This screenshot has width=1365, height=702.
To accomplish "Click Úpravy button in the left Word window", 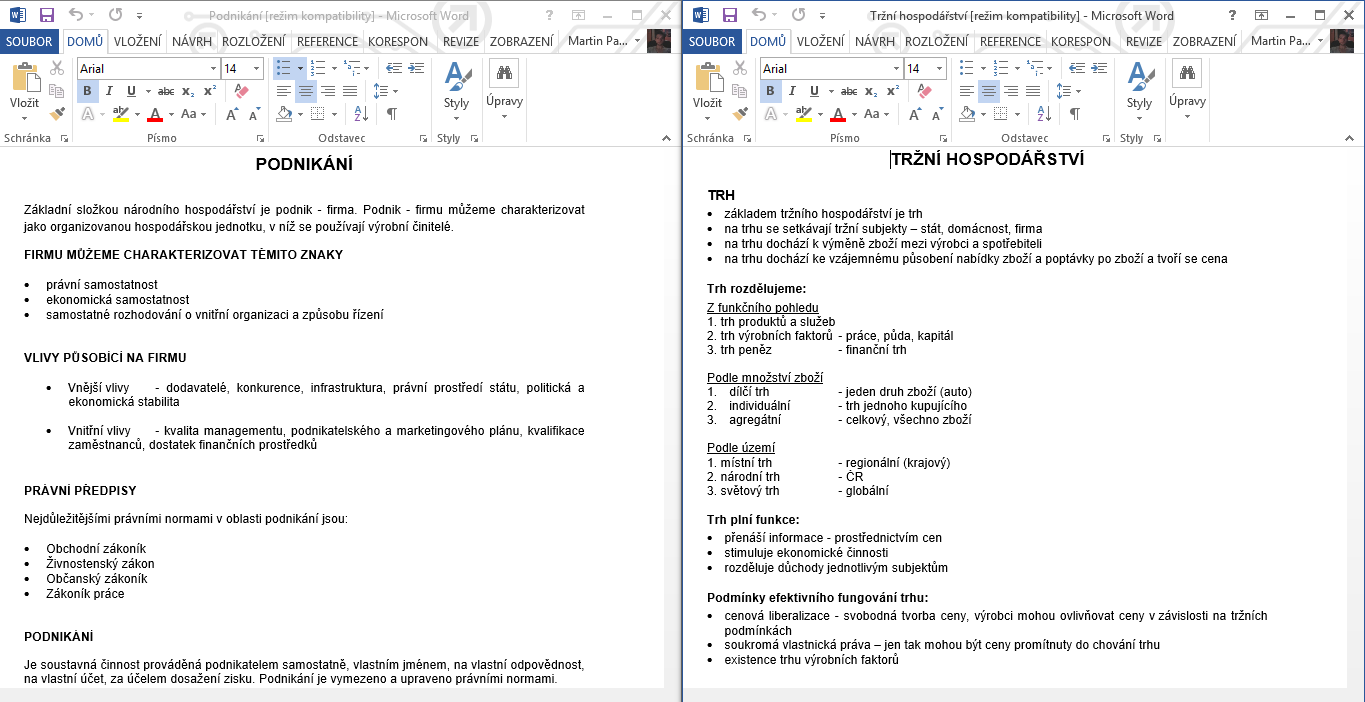I will click(x=504, y=88).
